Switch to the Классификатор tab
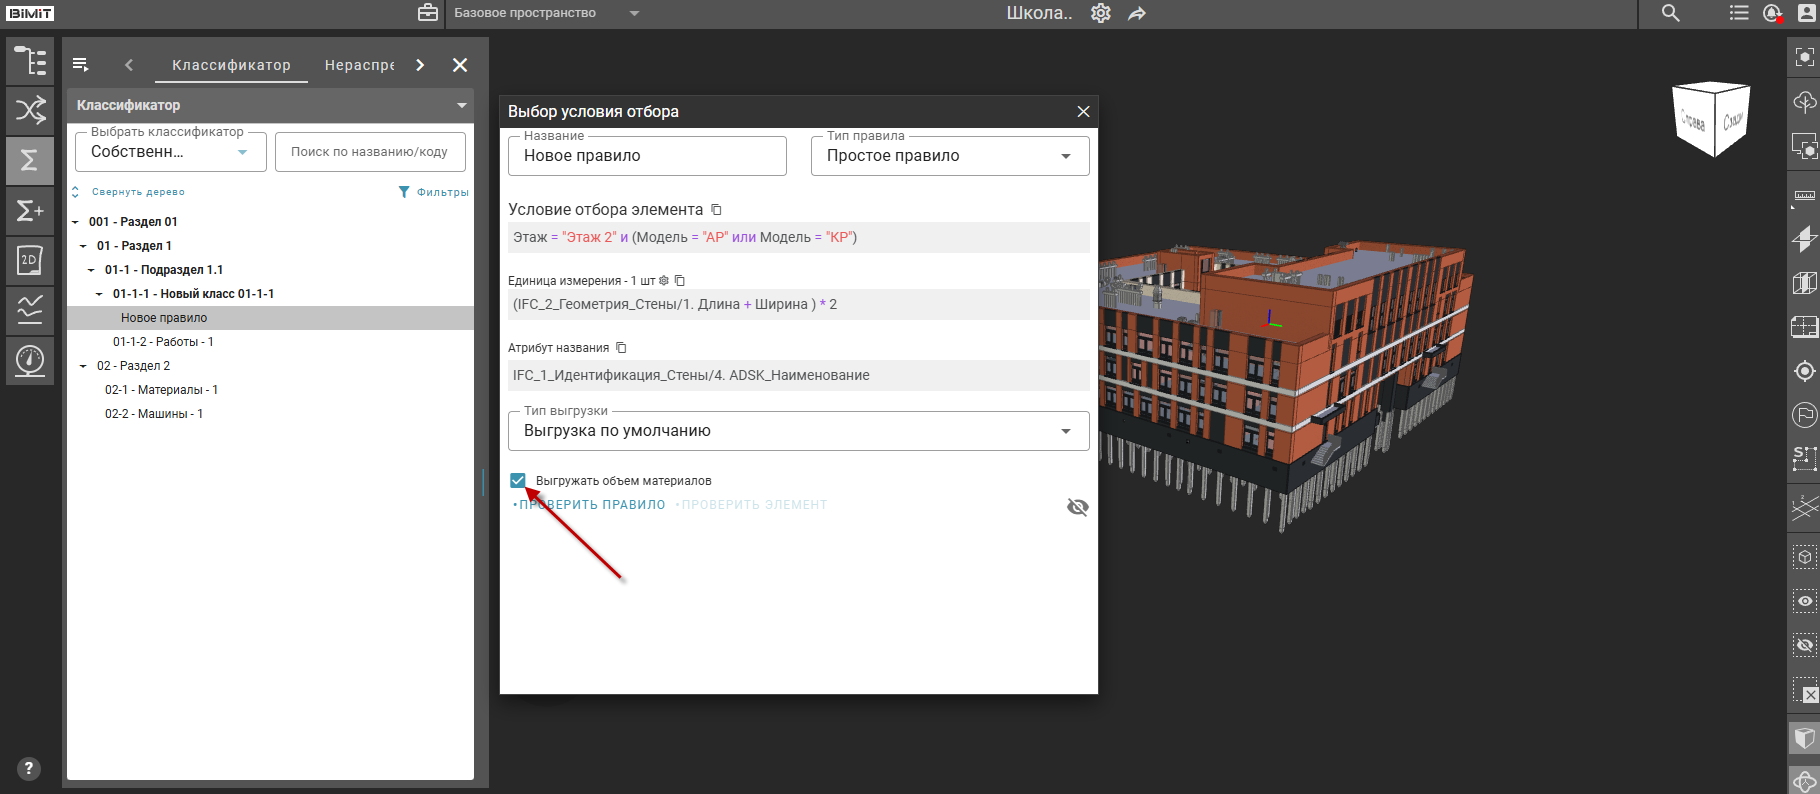Image resolution: width=1820 pixels, height=794 pixels. click(231, 65)
